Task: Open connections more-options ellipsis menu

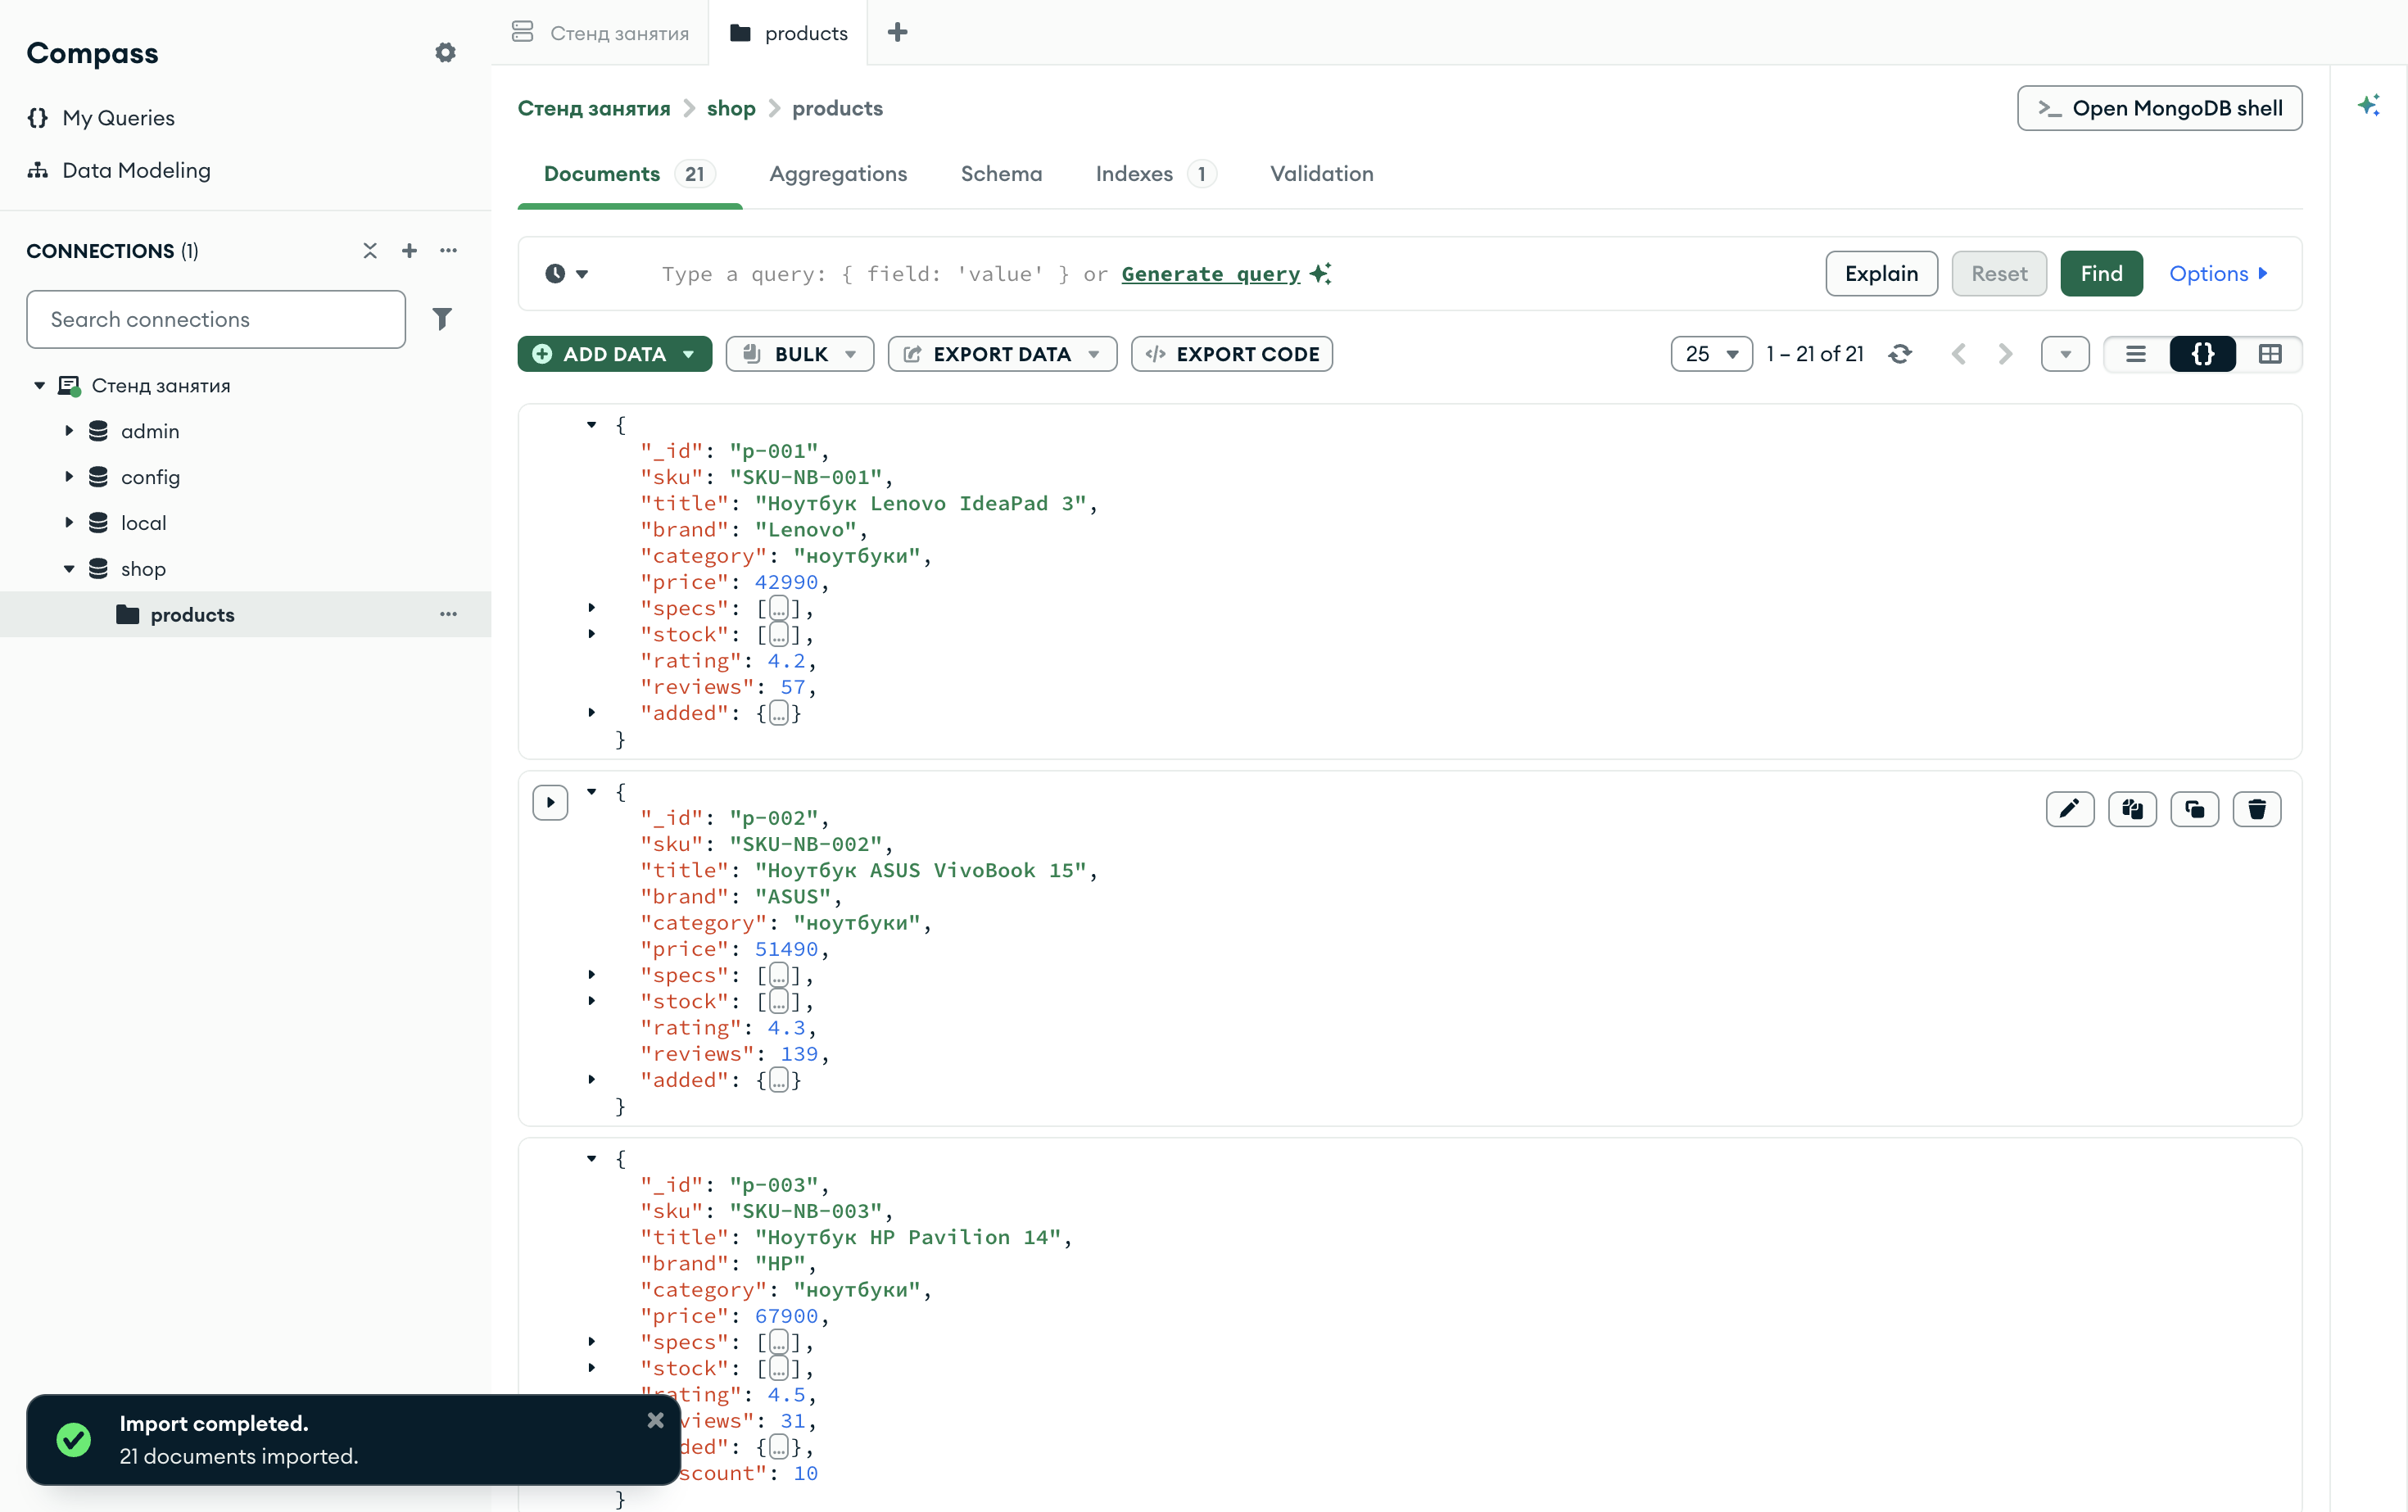Action: coord(448,250)
